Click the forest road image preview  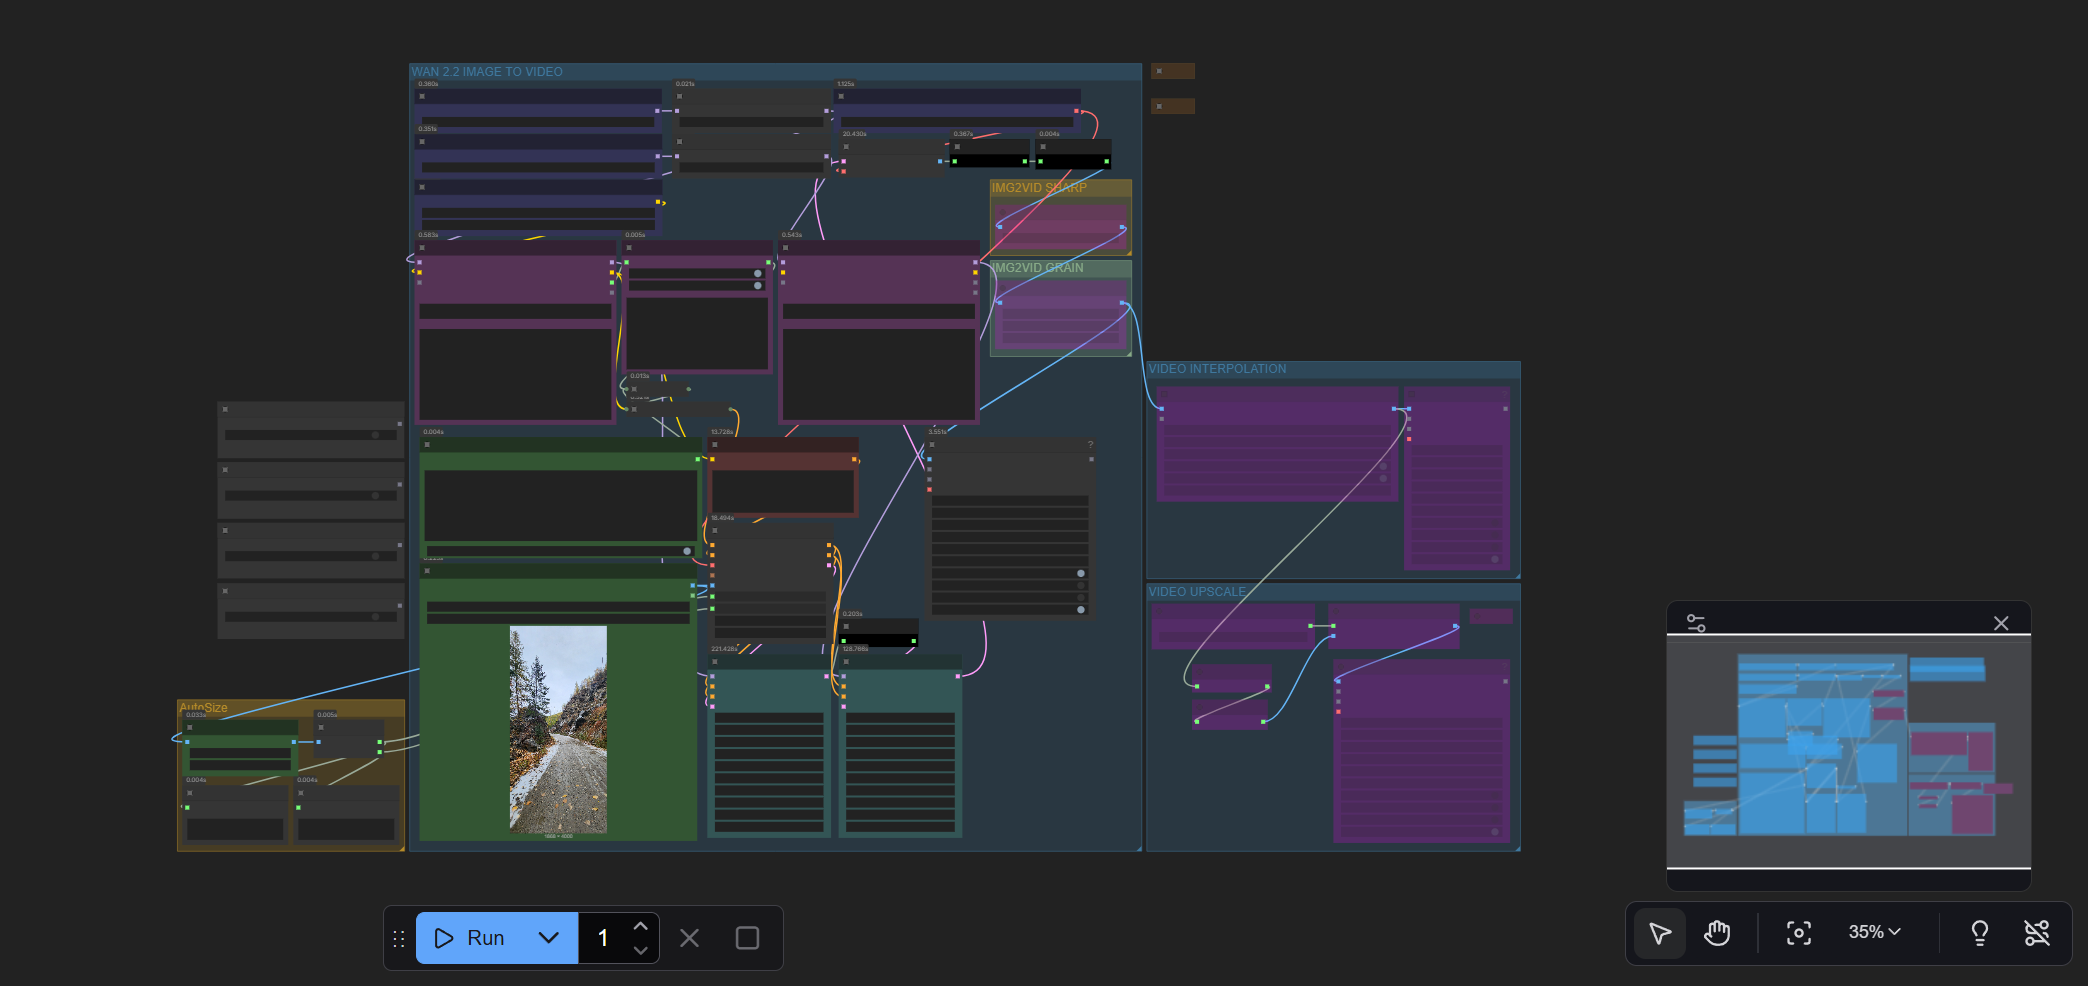pos(558,730)
